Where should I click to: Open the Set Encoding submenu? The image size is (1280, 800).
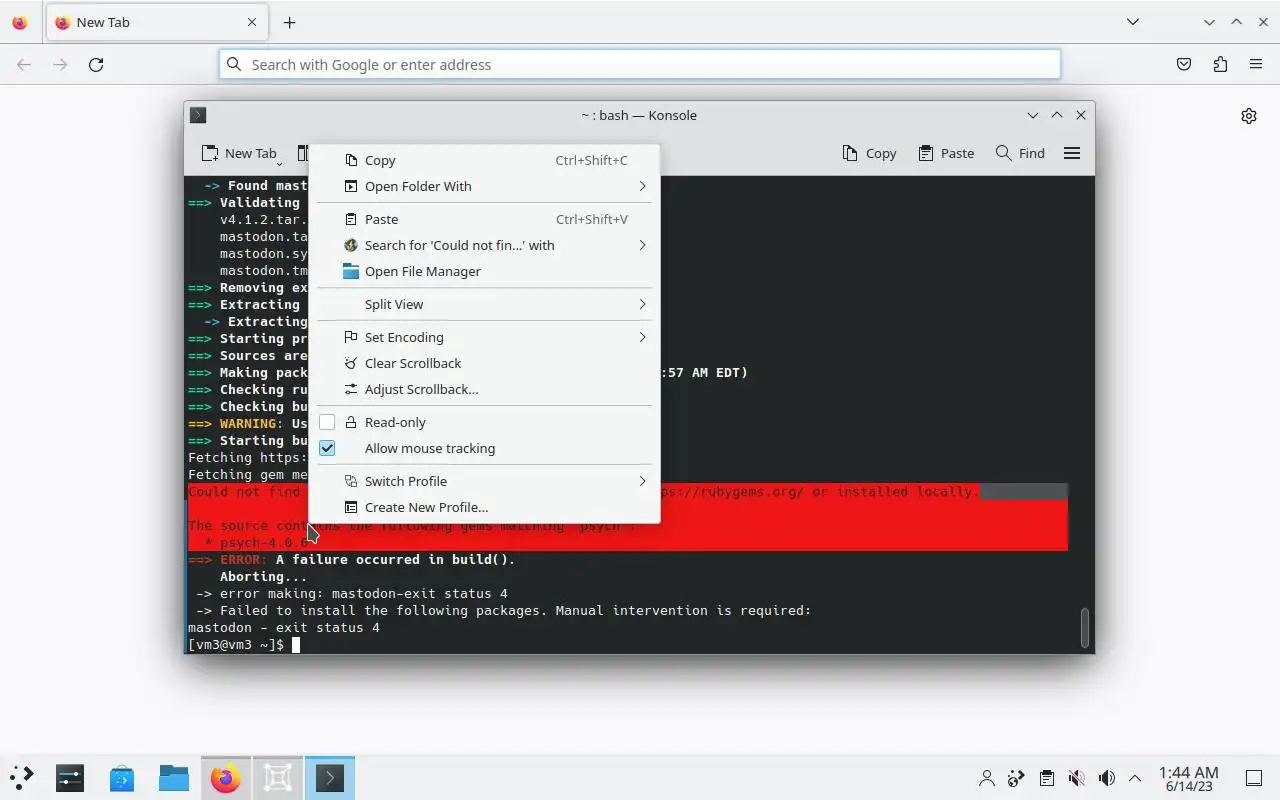pos(485,337)
